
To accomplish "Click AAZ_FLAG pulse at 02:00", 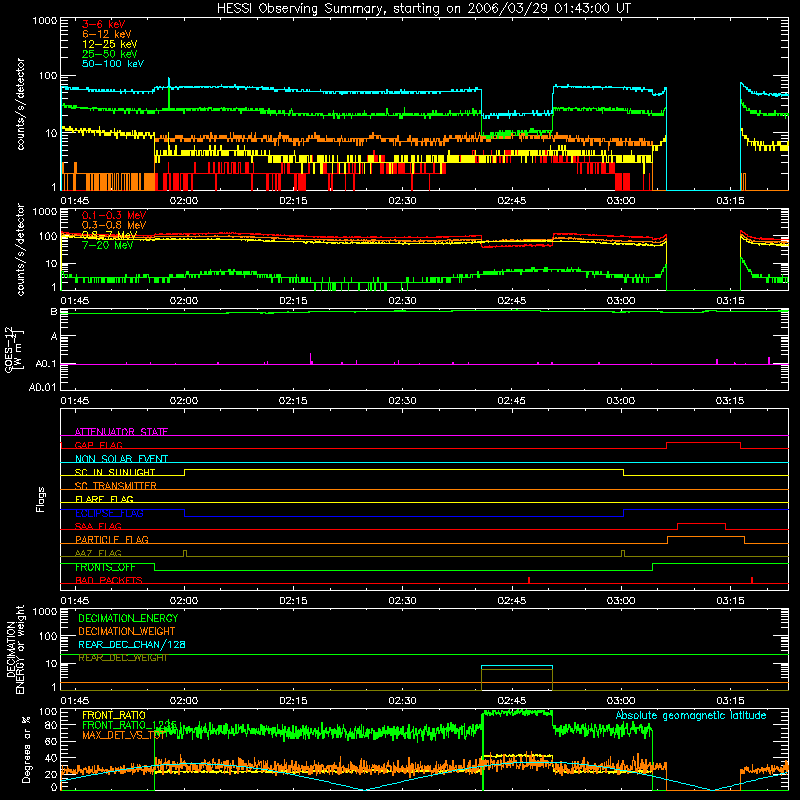I will 185,554.
